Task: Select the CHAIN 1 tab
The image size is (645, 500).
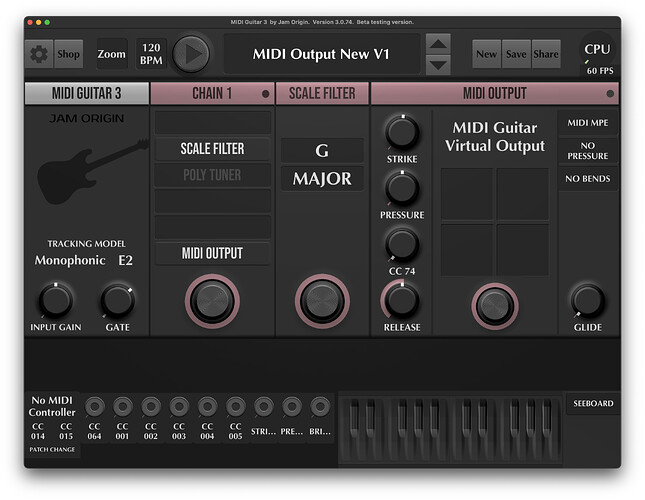Action: (x=212, y=93)
